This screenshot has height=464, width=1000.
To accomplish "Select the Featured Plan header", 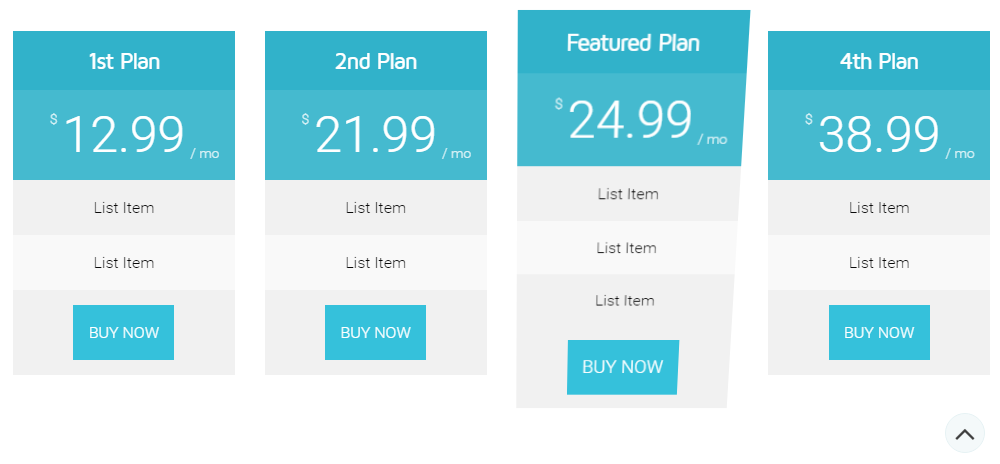I will (633, 43).
